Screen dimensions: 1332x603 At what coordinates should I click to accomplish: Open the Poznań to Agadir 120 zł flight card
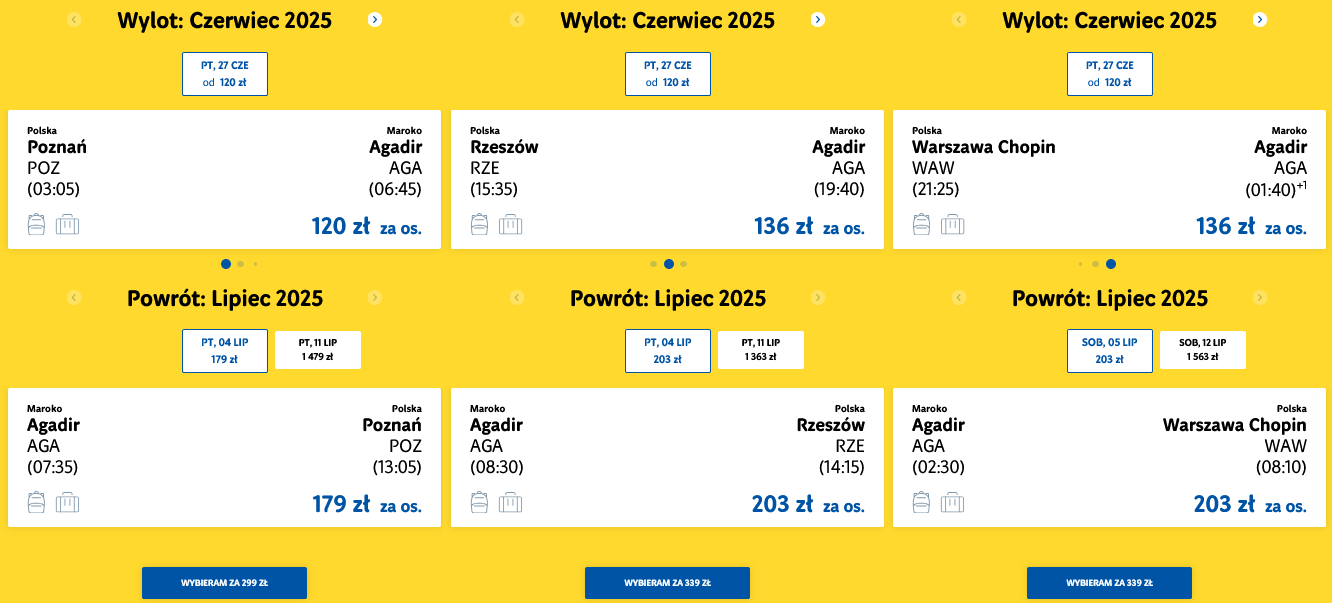click(x=225, y=180)
